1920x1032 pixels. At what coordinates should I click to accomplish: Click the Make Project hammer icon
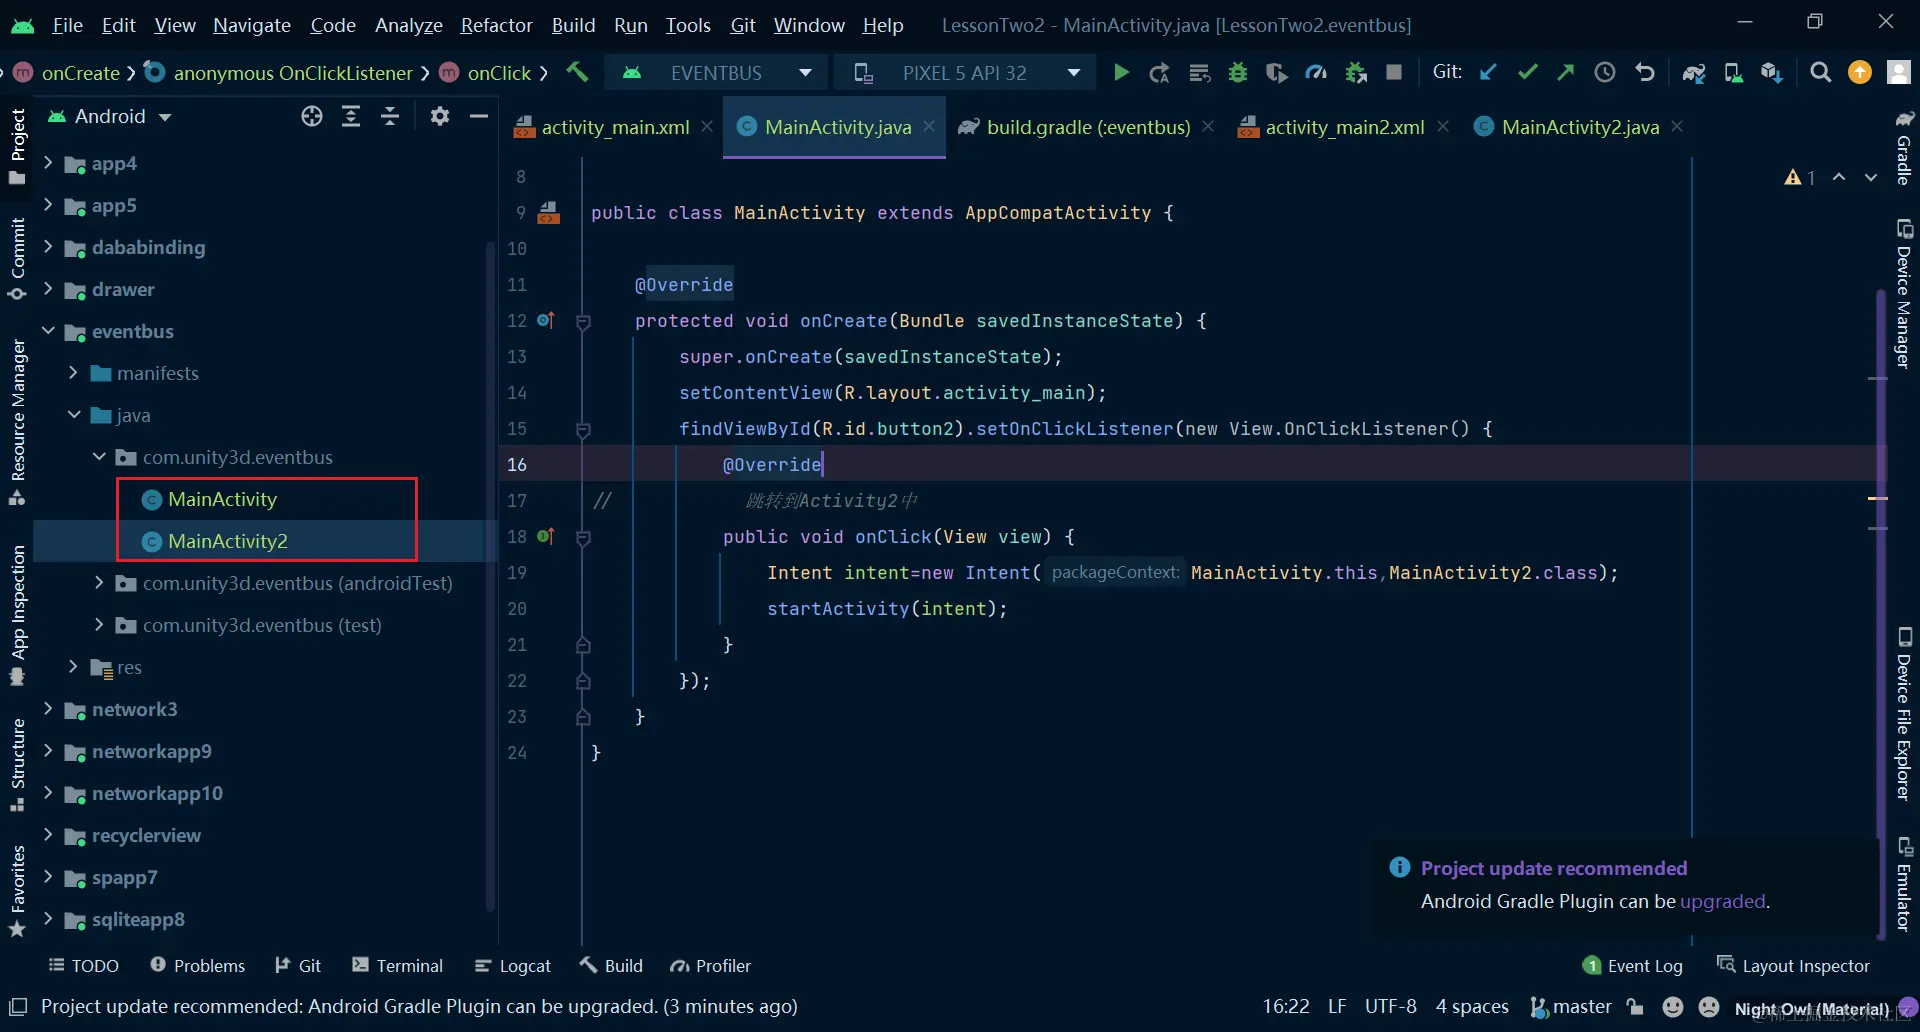(x=578, y=72)
